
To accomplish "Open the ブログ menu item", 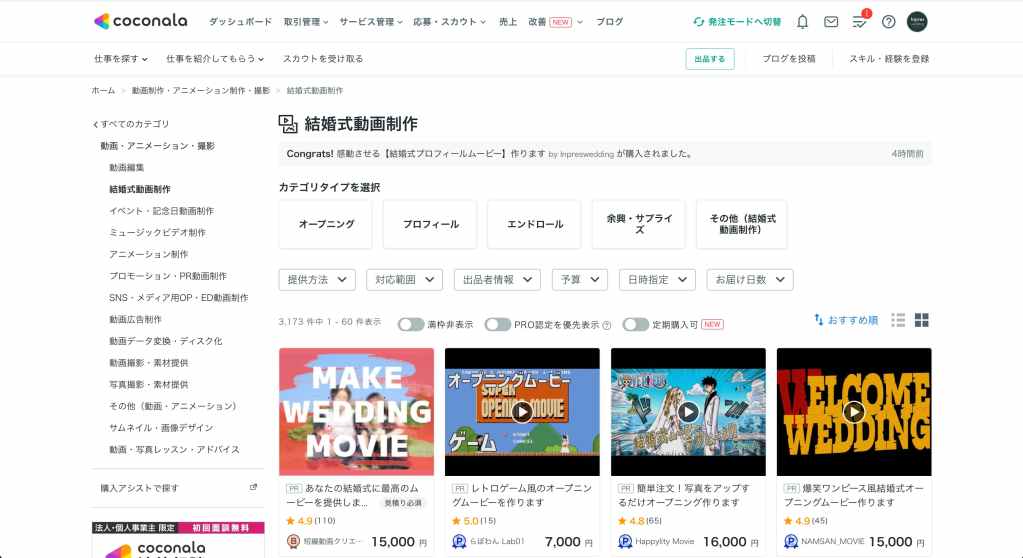I will [x=609, y=21].
